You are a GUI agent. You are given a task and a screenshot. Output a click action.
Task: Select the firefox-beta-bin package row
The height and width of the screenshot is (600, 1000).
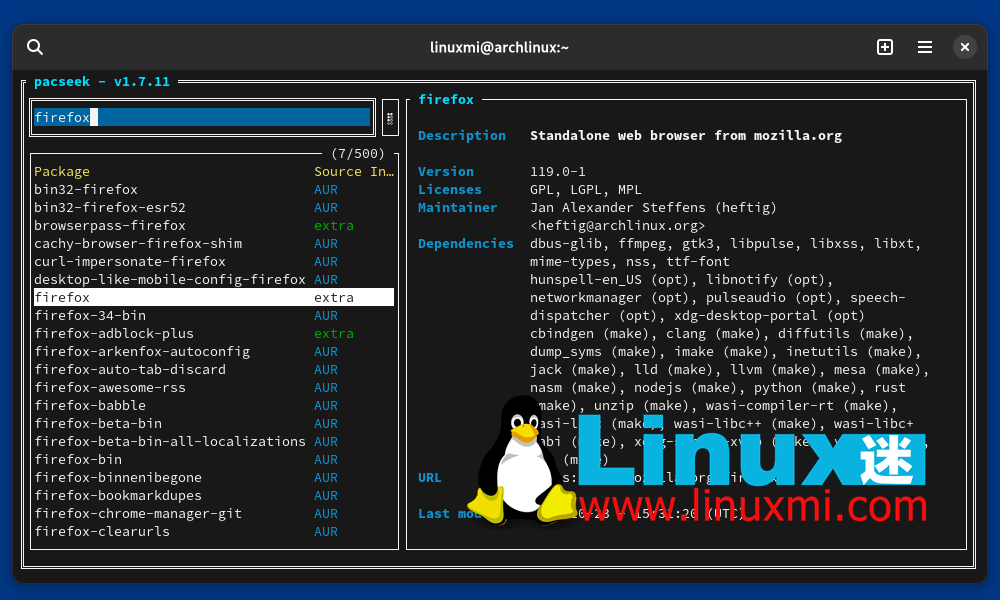pyautogui.click(x=214, y=423)
